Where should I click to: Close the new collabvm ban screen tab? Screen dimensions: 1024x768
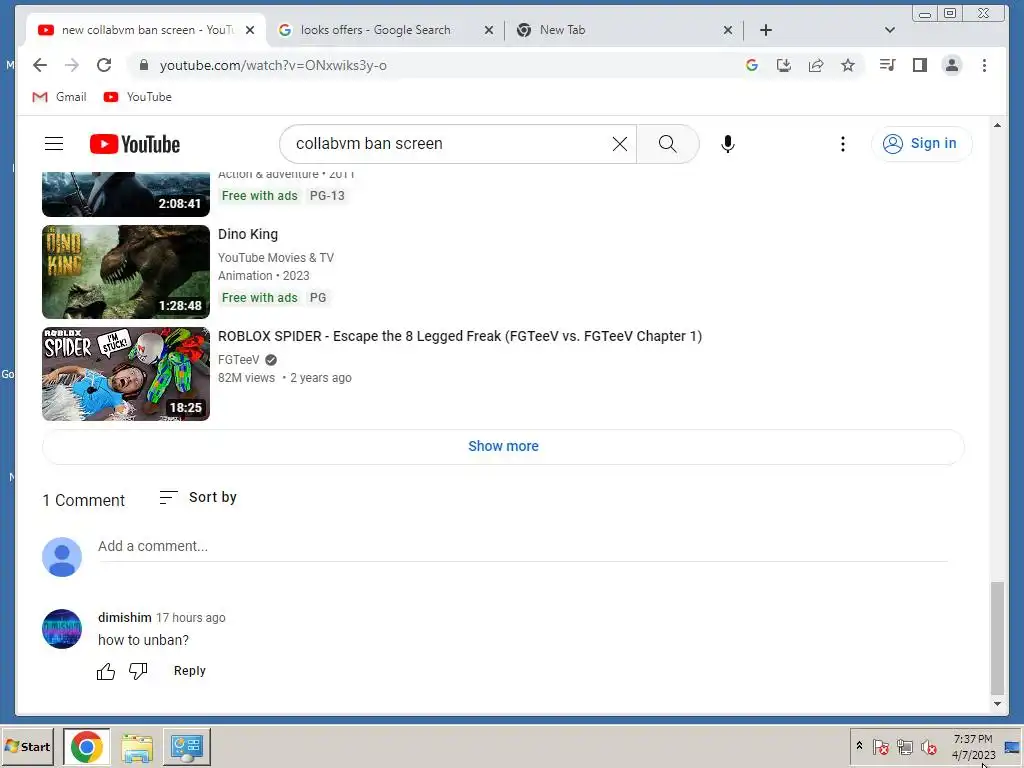pos(249,30)
